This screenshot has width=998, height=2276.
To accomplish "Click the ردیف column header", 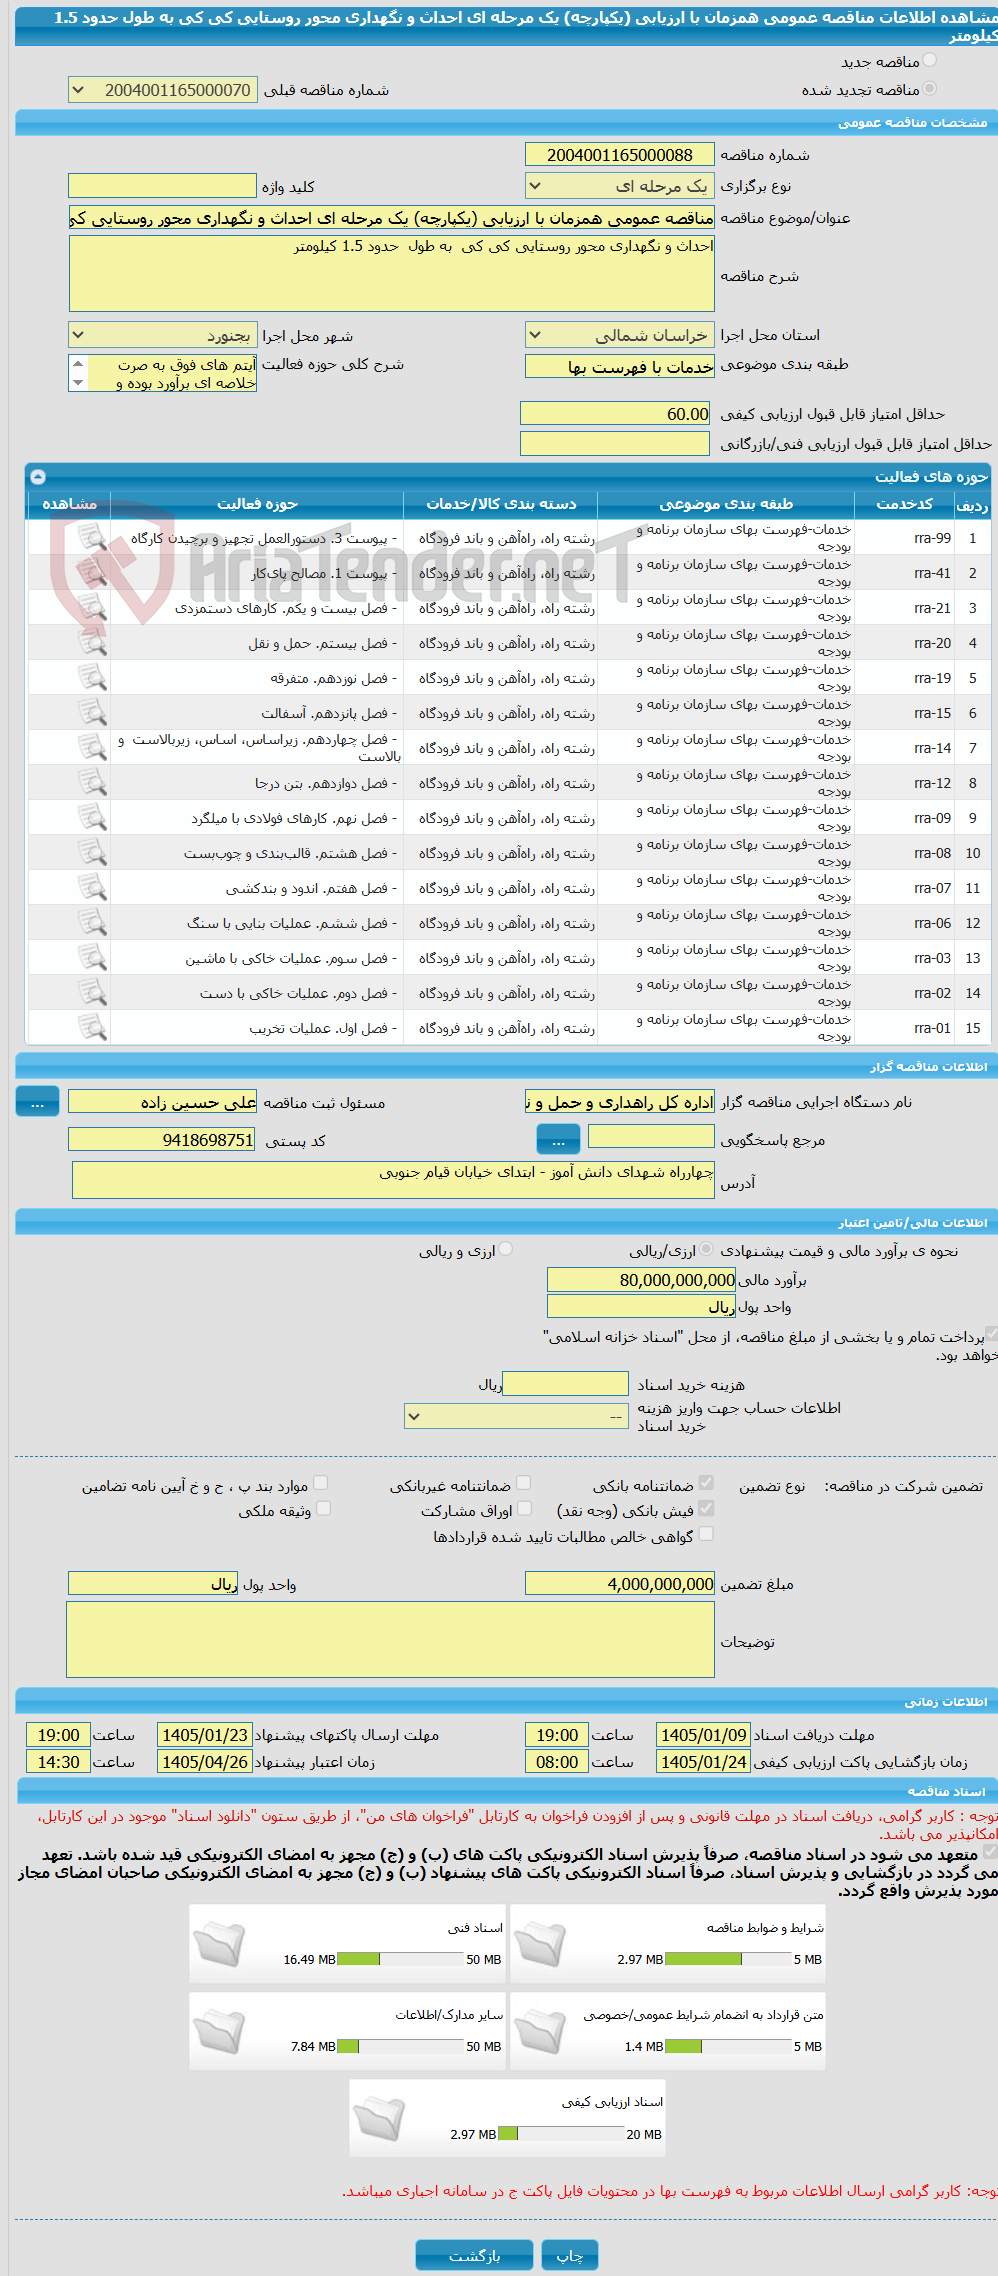I will coord(972,505).
